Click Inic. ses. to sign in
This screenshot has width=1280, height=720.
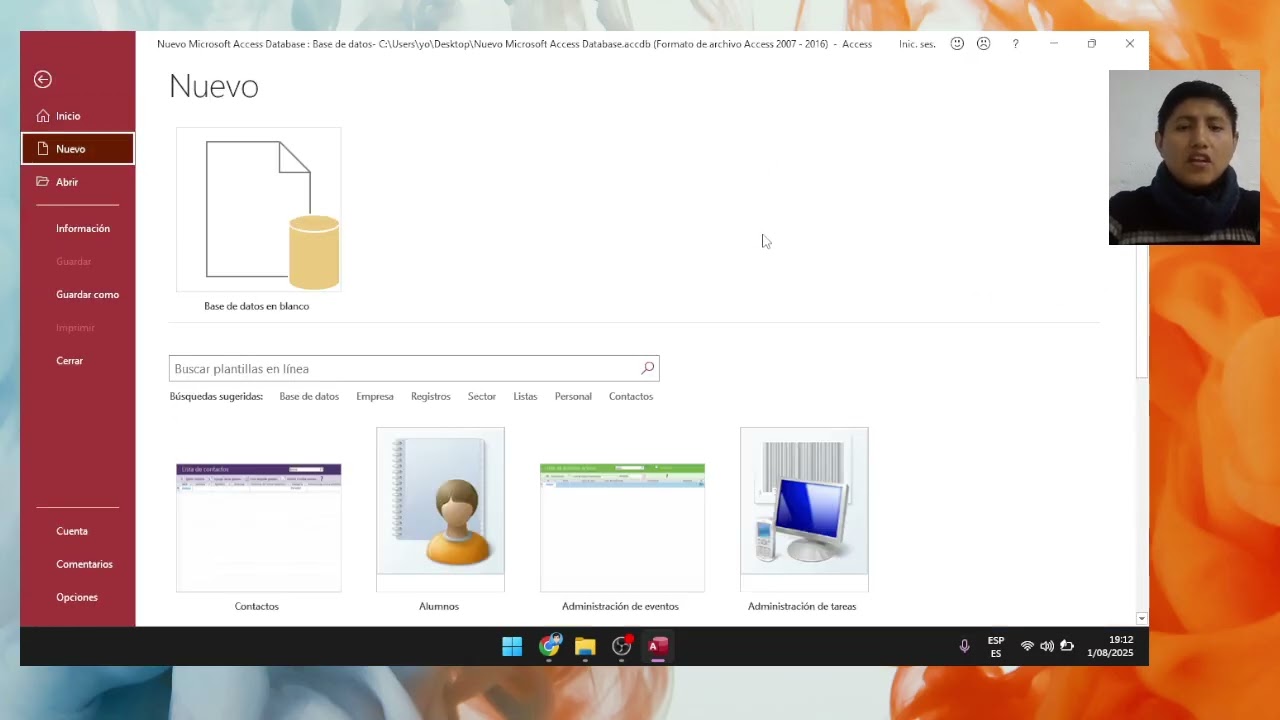[x=917, y=44]
